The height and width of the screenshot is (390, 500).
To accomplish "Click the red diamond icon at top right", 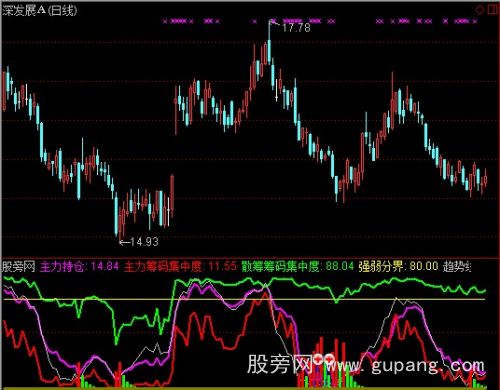I will coord(480,10).
